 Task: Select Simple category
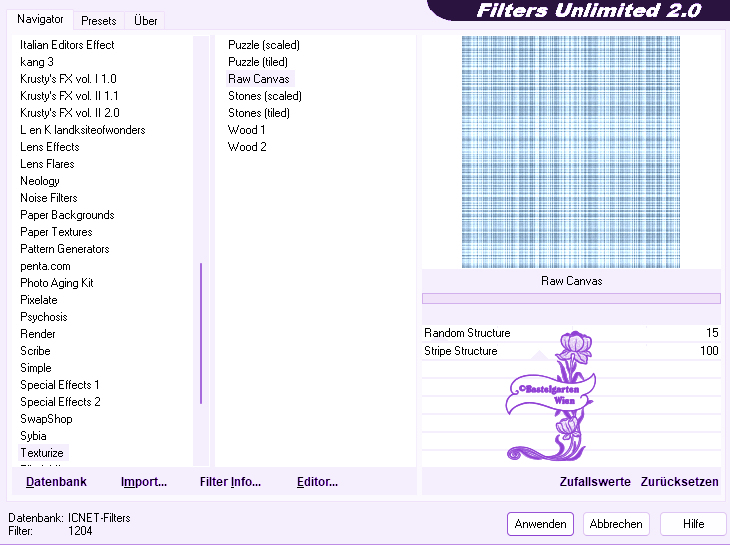(x=35, y=368)
